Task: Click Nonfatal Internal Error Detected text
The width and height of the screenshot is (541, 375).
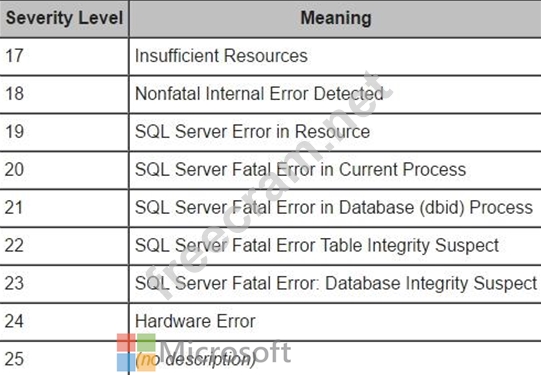Action: tap(259, 93)
